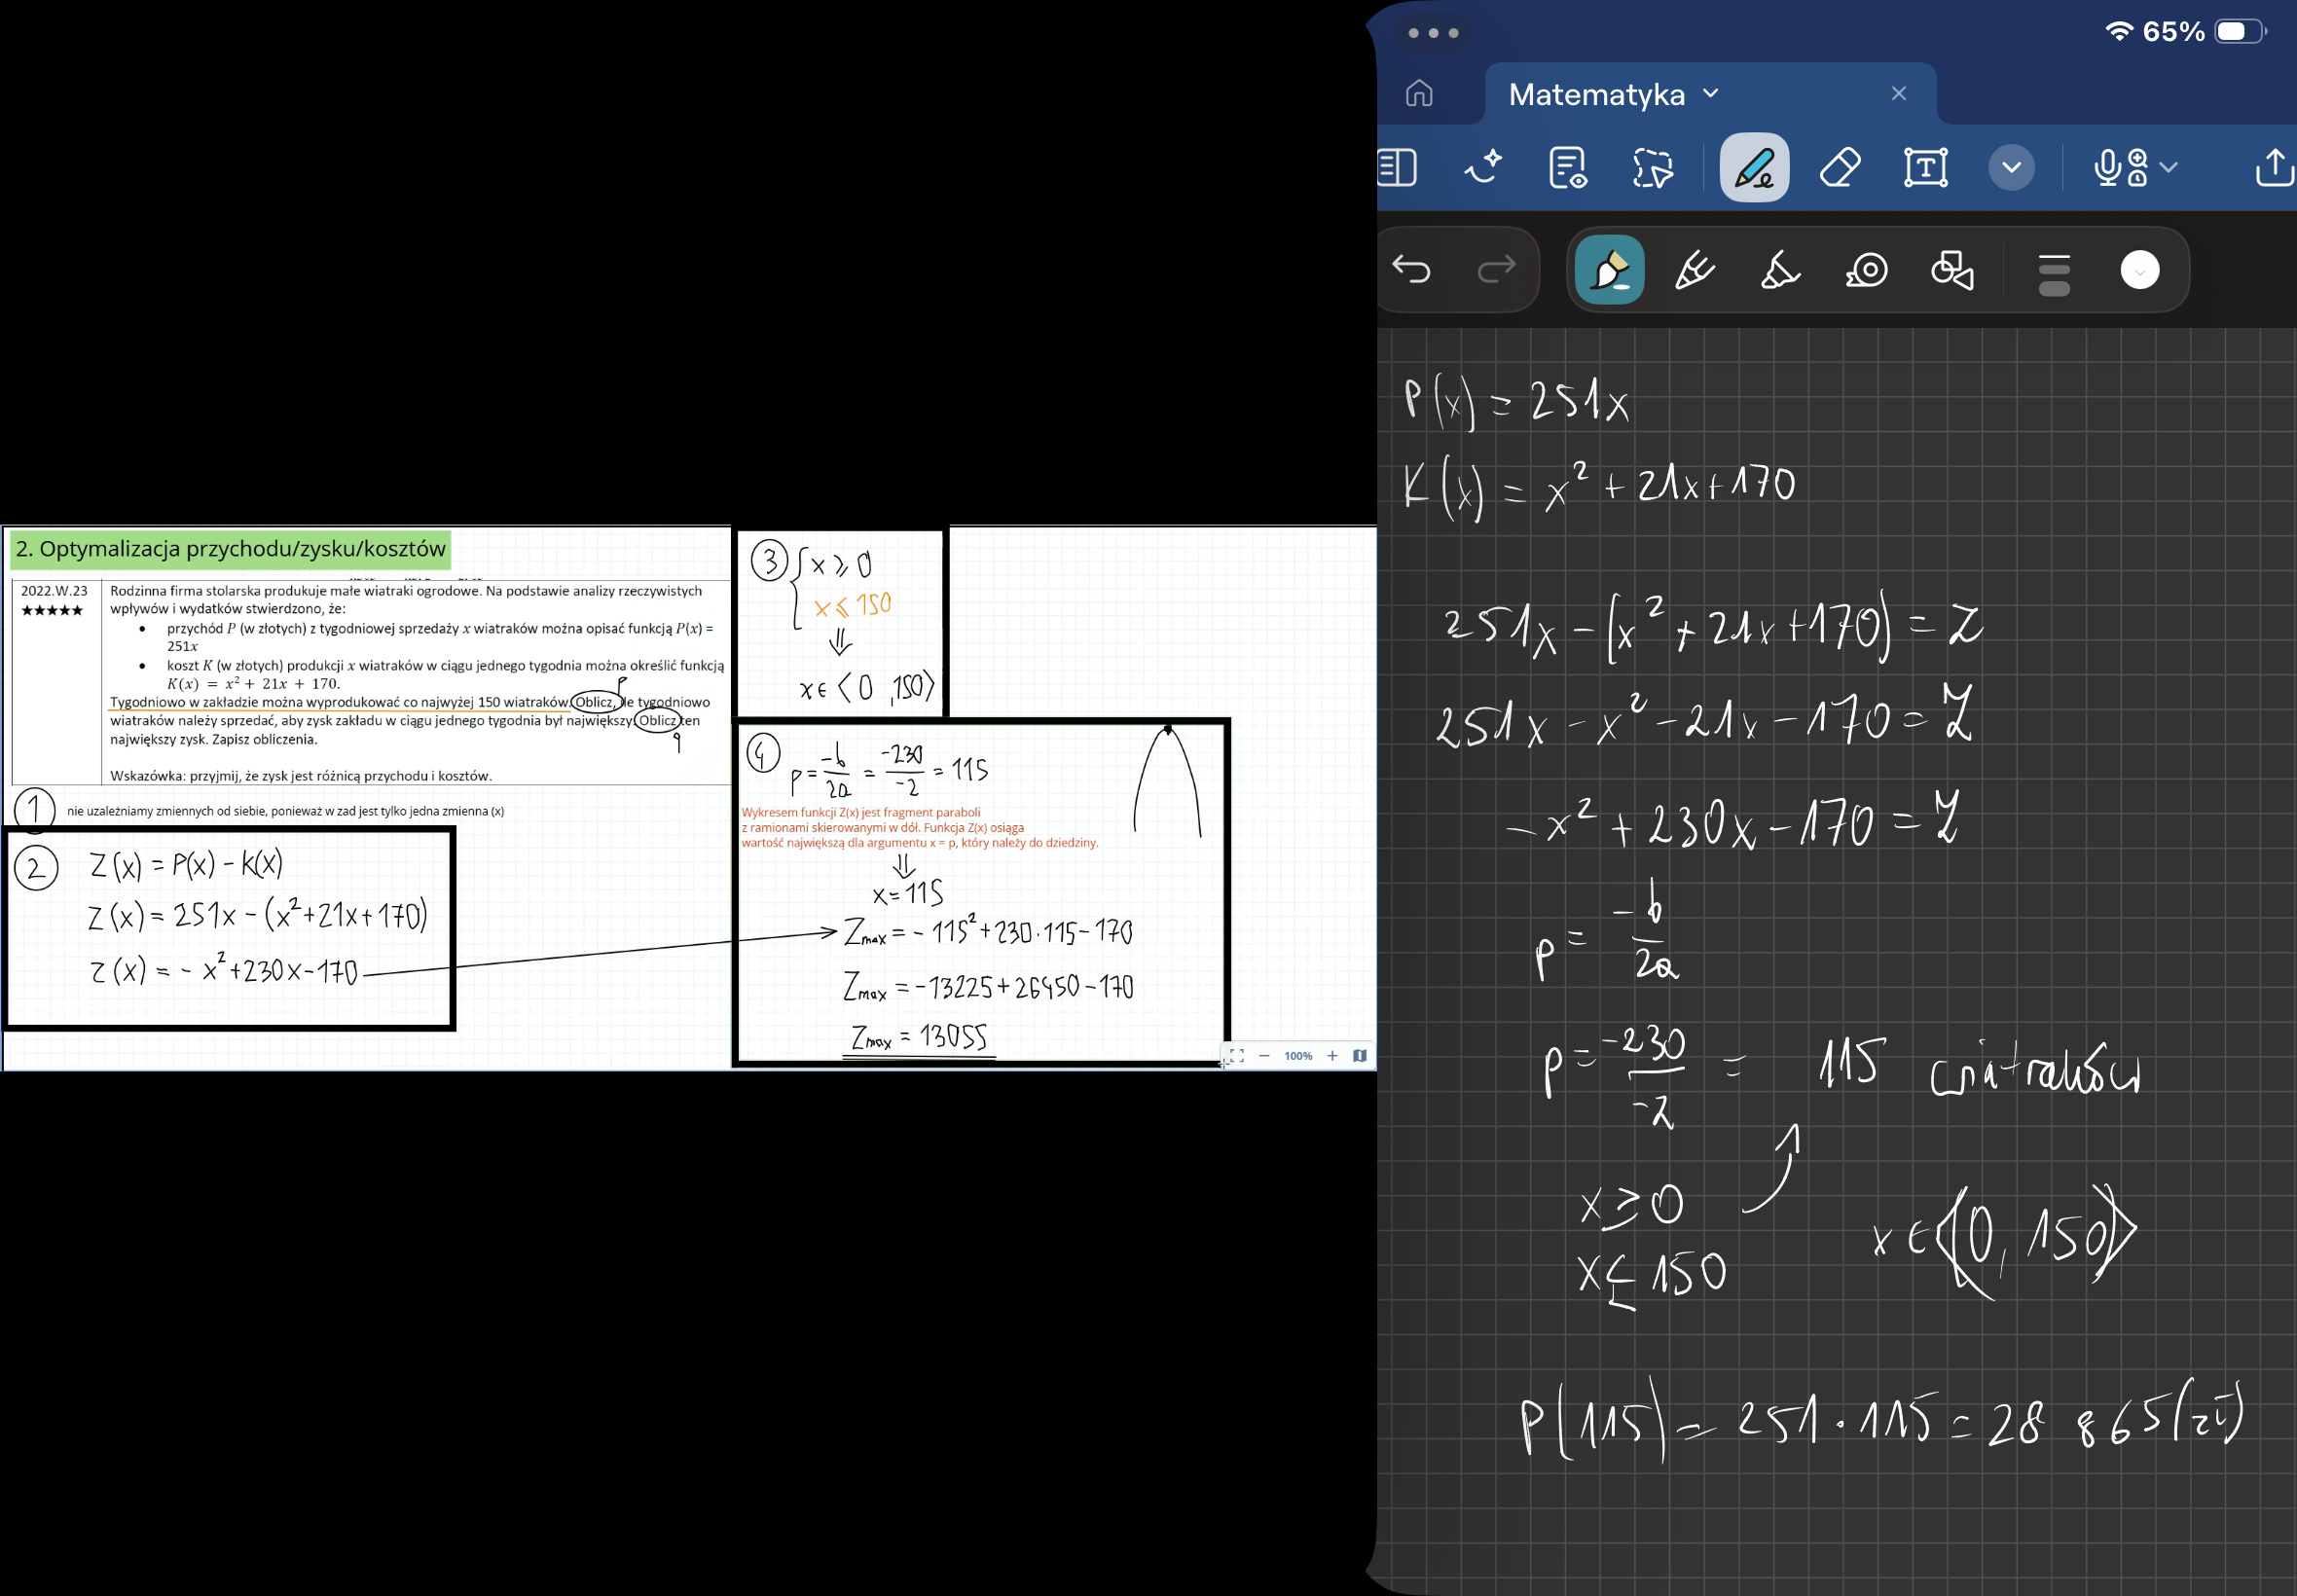This screenshot has width=2297, height=1596.
Task: Go to the Home tab
Action: pyautogui.click(x=1419, y=93)
